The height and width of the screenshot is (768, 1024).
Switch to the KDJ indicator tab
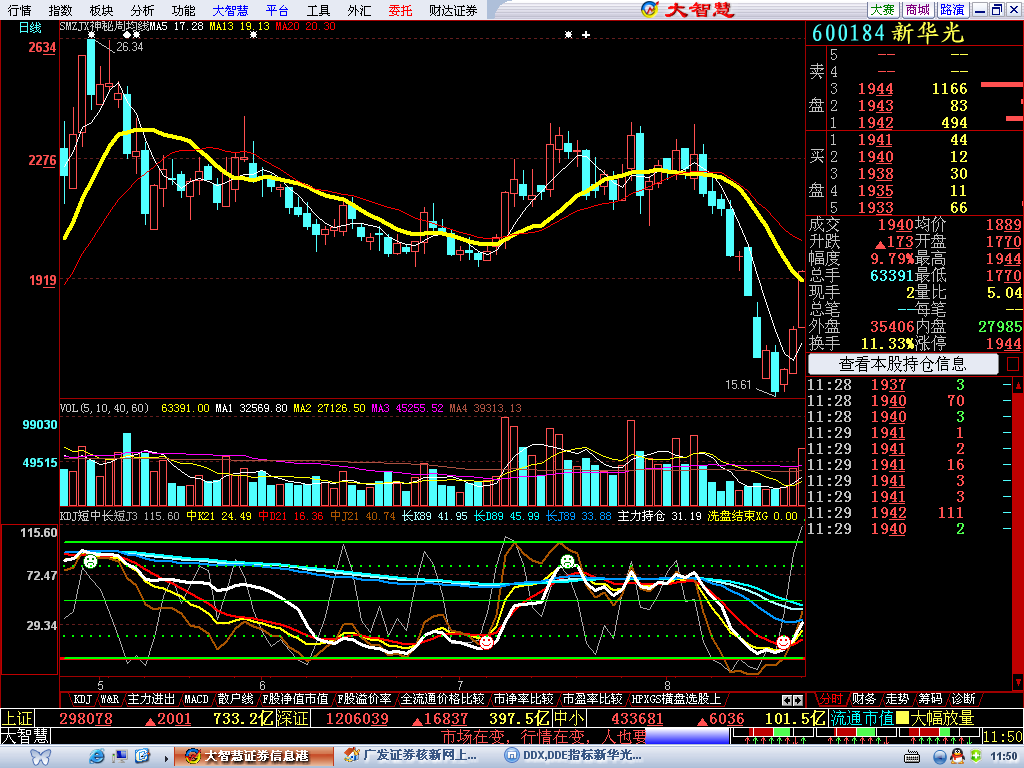click(82, 699)
